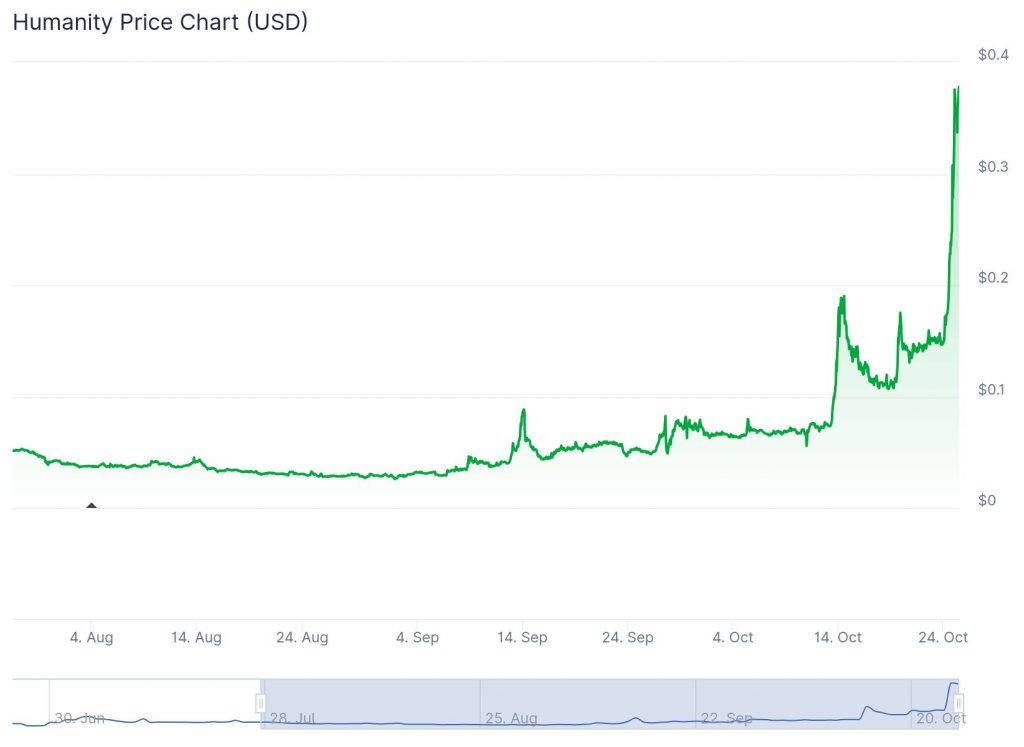Click the 30. Jun label in the navigator
The width and height of the screenshot is (1024, 747).
(x=79, y=718)
